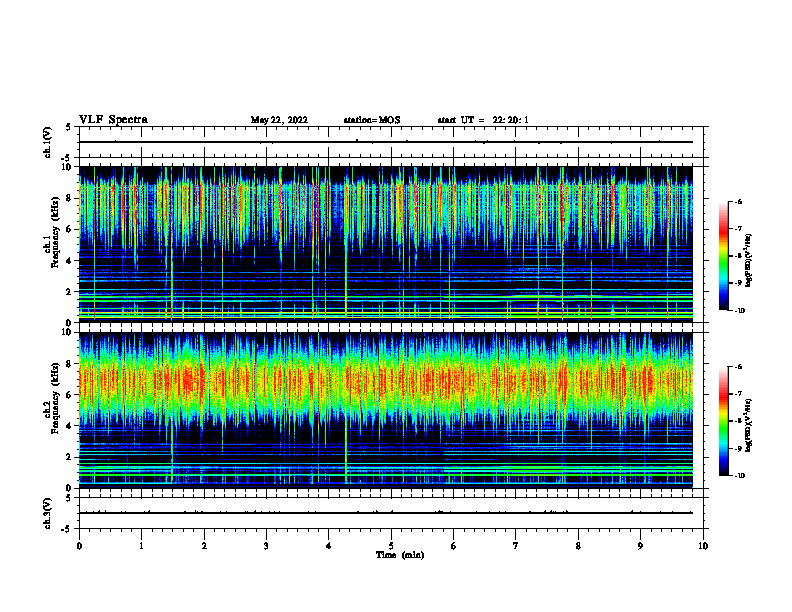Click the "3" tick on the time axis
This screenshot has height=612, width=792.
[266, 546]
